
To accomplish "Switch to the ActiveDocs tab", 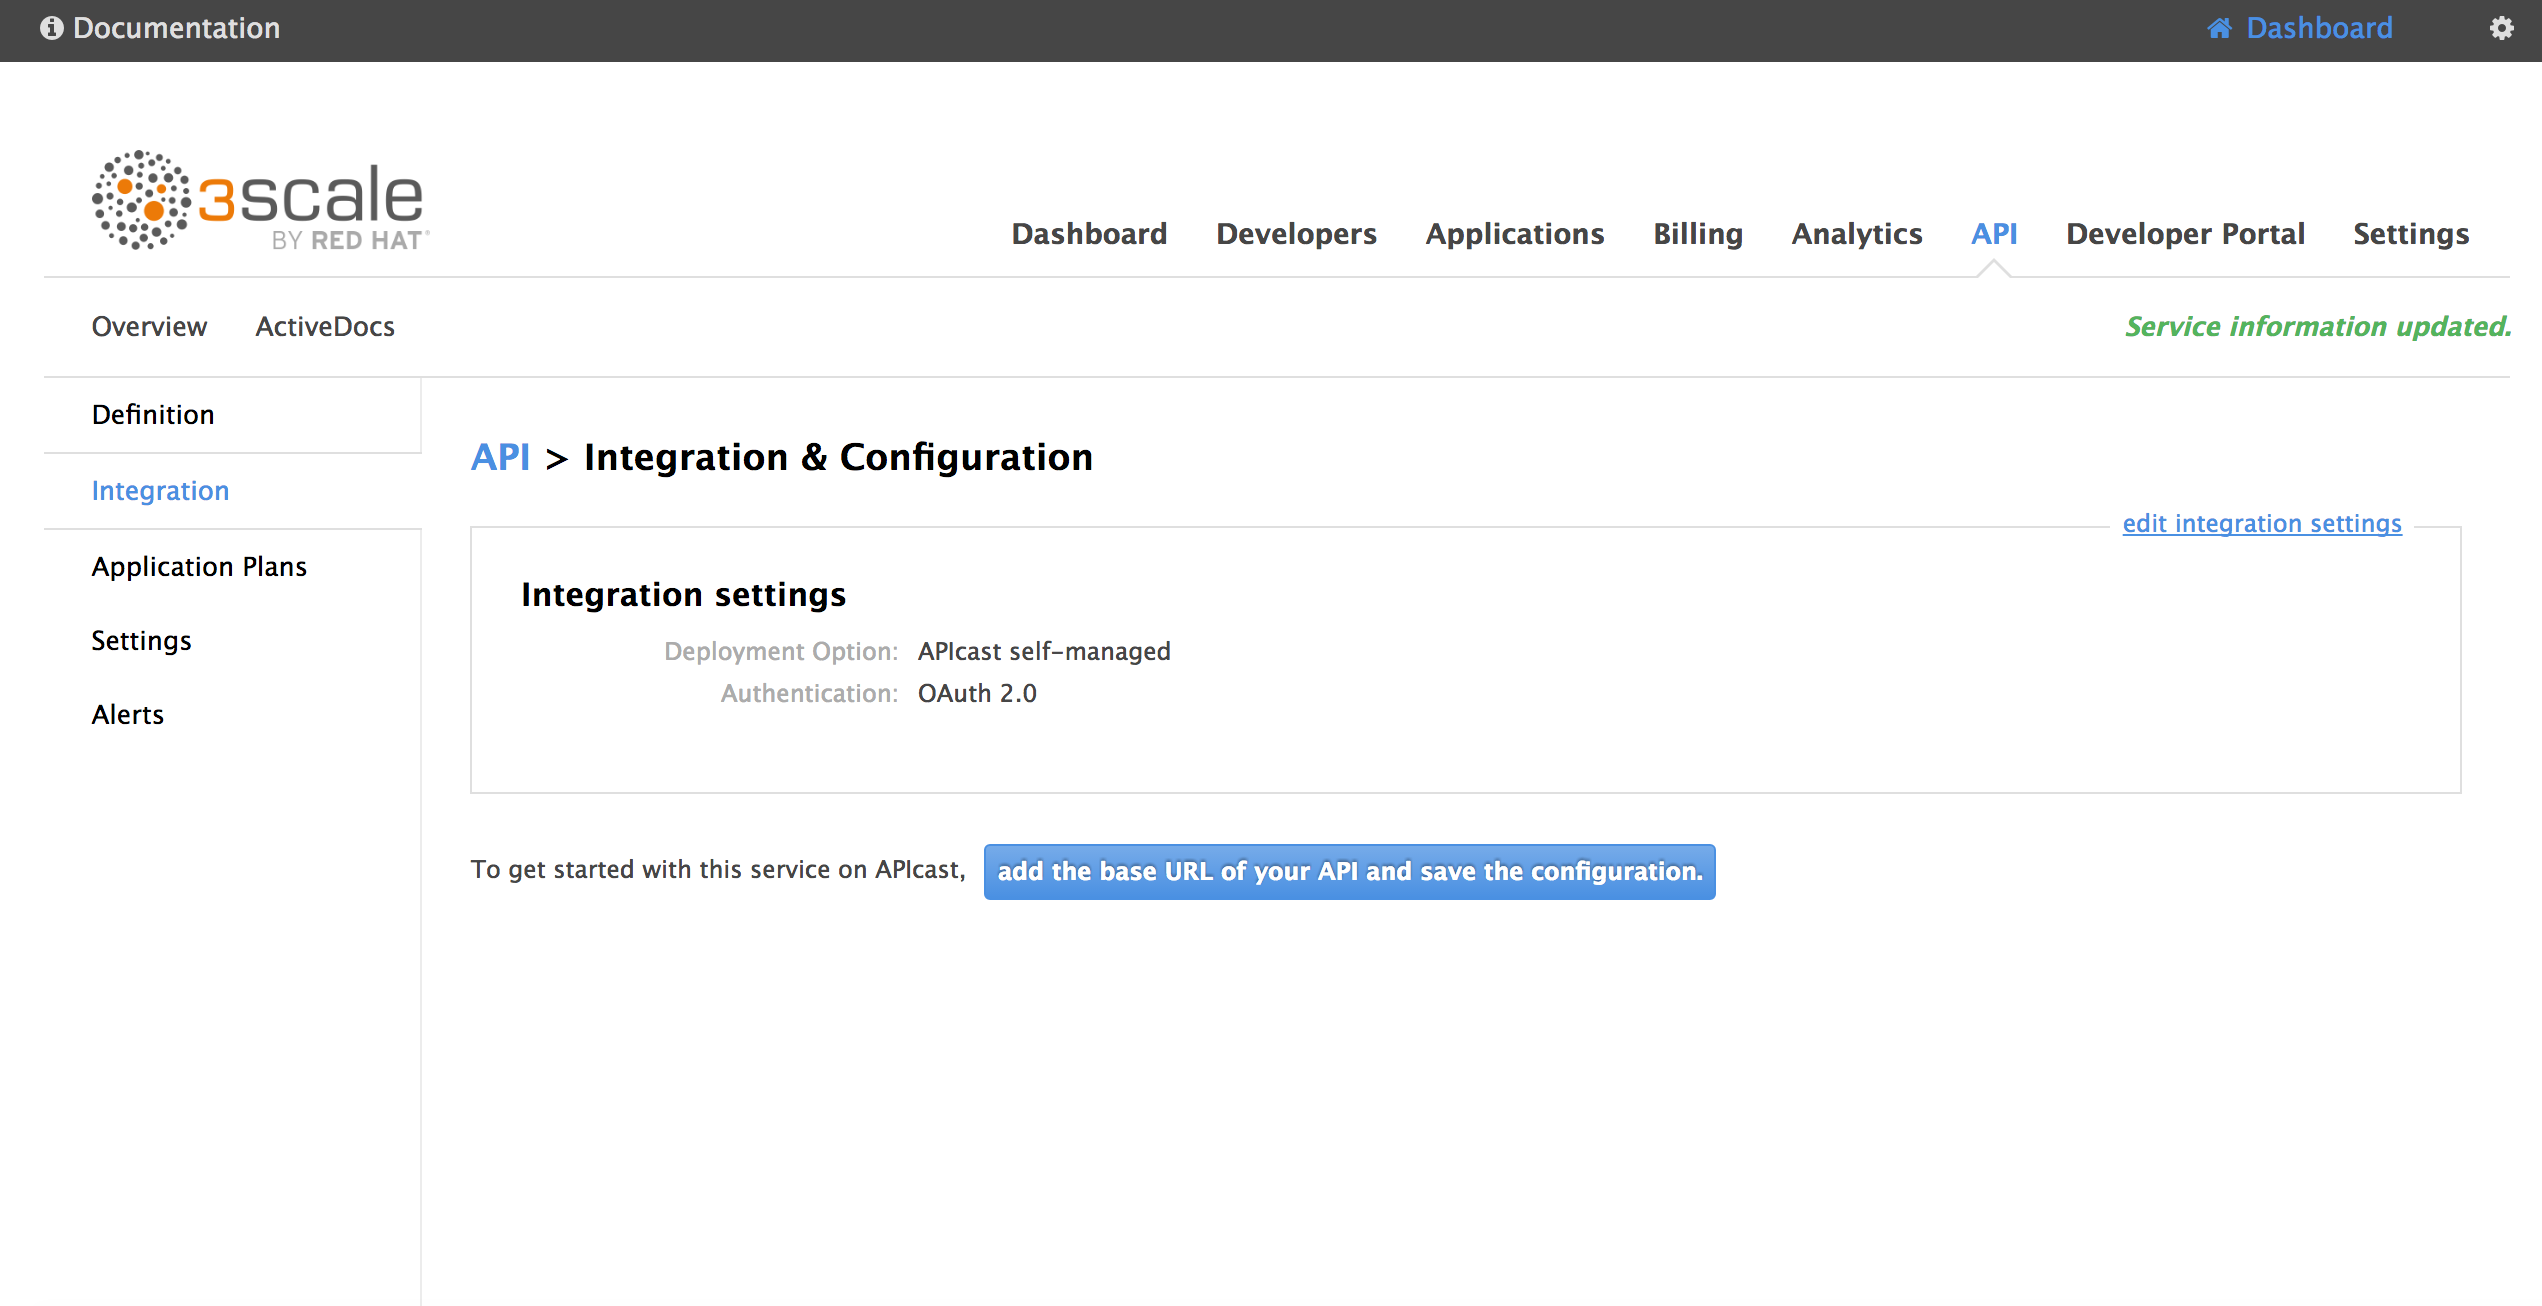I will click(325, 327).
